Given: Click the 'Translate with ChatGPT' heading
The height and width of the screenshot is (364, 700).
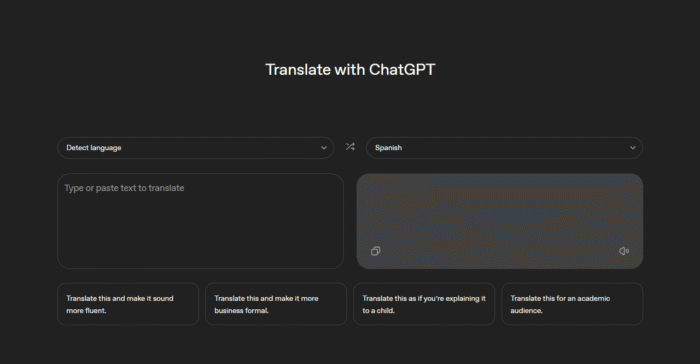Looking at the screenshot, I should click(350, 70).
